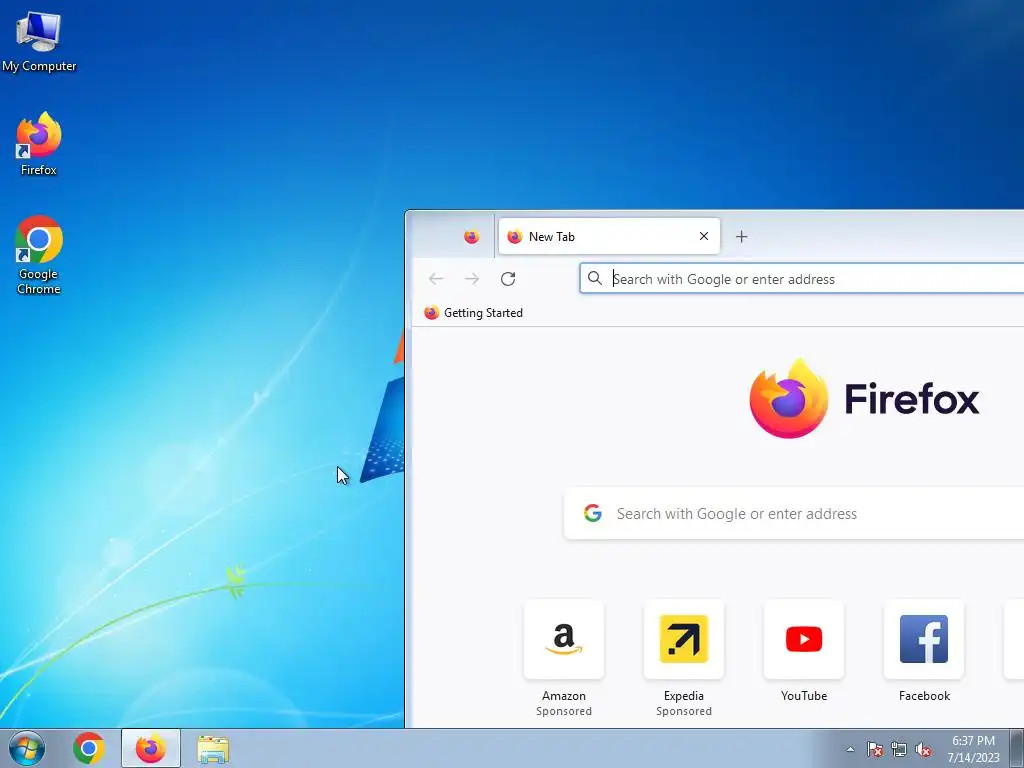Click the YouTube label text
The height and width of the screenshot is (768, 1024).
[804, 696]
